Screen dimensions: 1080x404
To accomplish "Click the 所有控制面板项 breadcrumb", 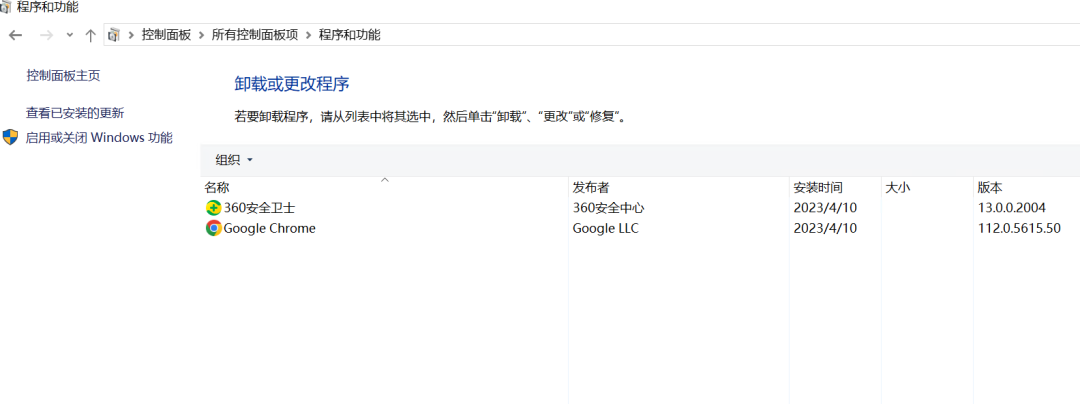I will click(x=255, y=35).
